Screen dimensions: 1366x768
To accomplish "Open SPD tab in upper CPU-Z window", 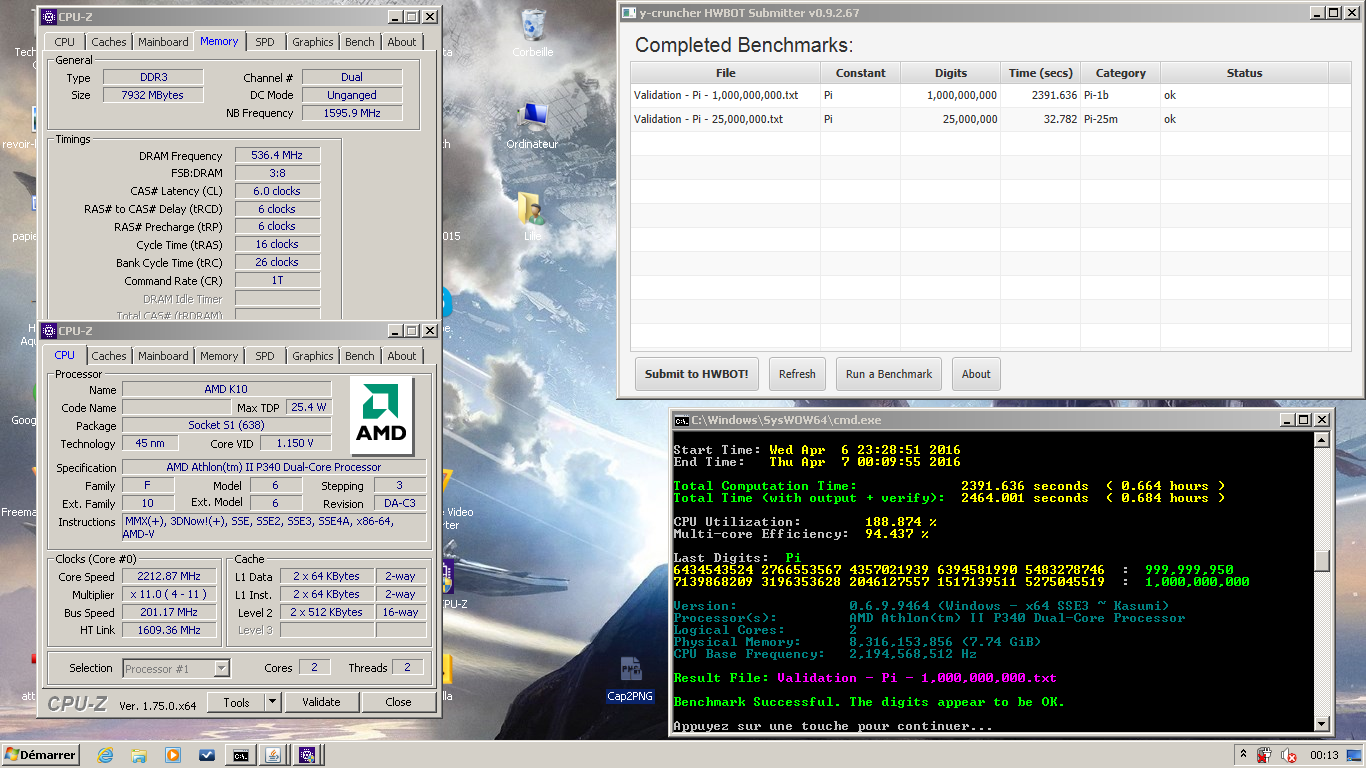I will [265, 42].
